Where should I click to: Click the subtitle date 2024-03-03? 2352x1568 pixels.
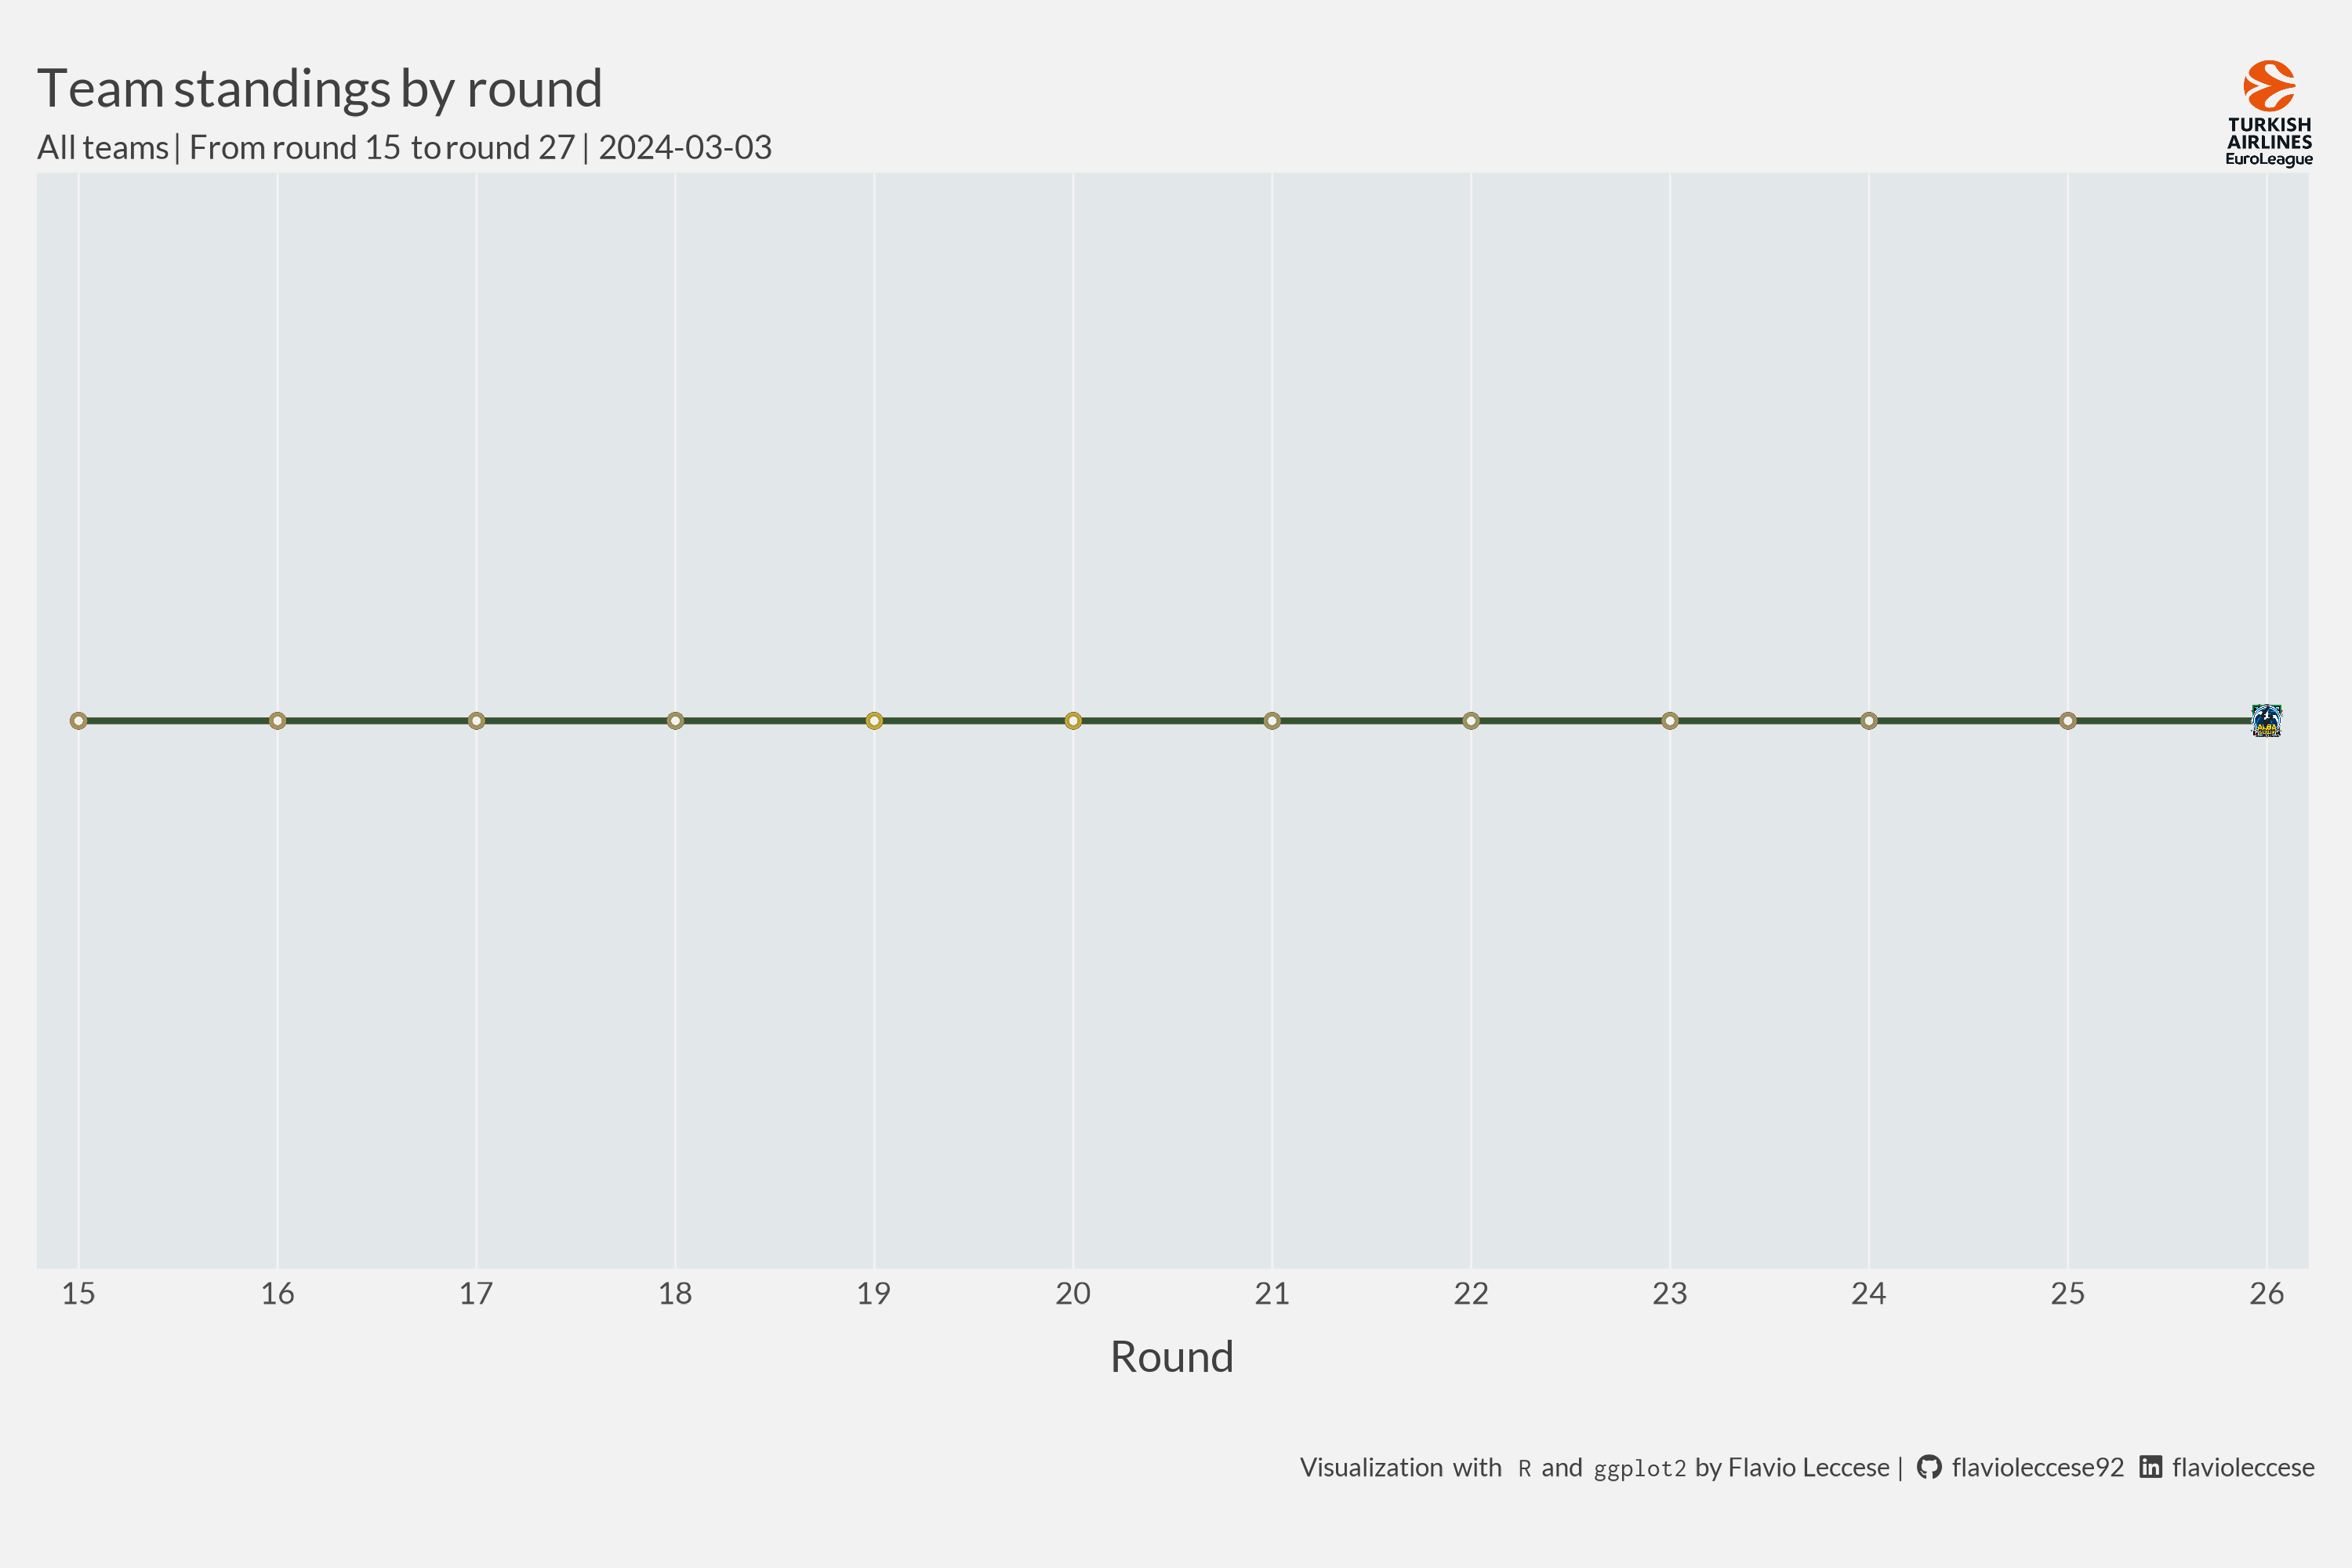(685, 148)
